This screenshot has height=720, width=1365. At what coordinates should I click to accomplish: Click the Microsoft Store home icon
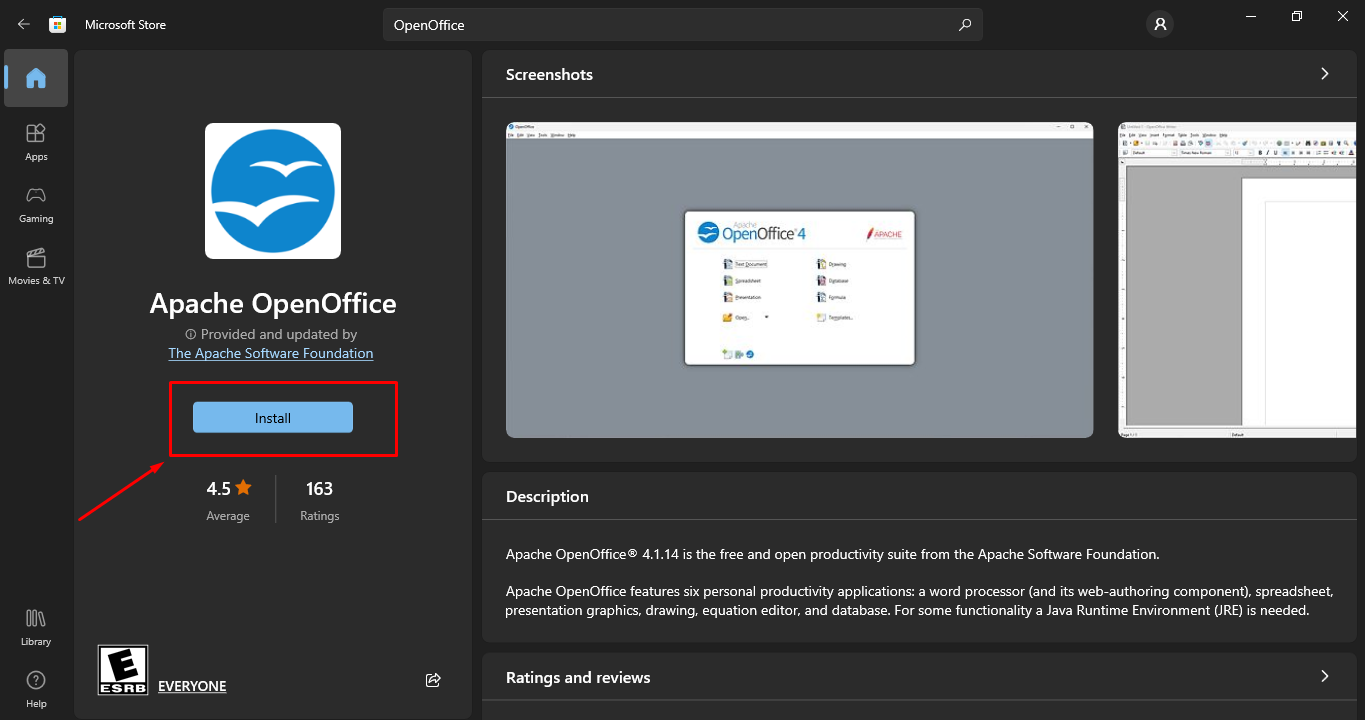click(x=57, y=23)
